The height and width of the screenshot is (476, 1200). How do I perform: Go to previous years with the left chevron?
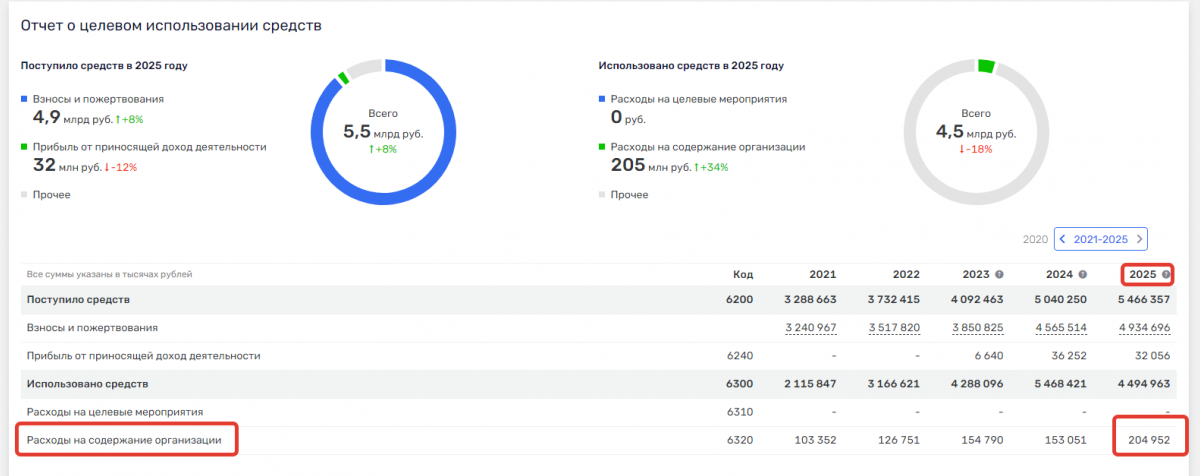pyautogui.click(x=1063, y=240)
